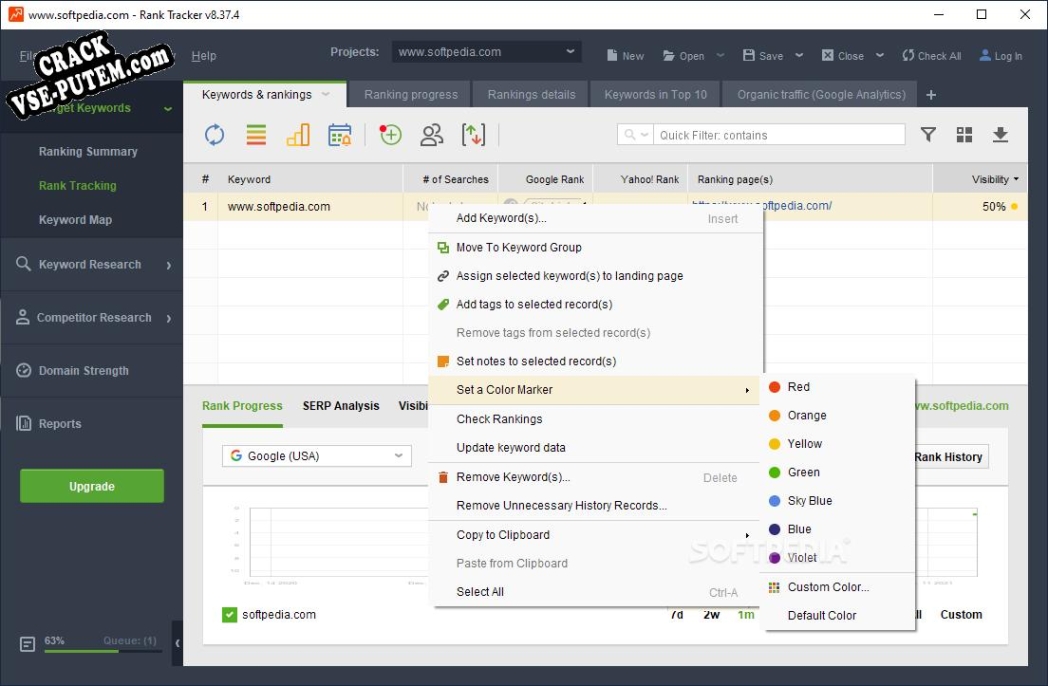Click the Quick Filter input field
The image size is (1048, 686).
coord(779,135)
